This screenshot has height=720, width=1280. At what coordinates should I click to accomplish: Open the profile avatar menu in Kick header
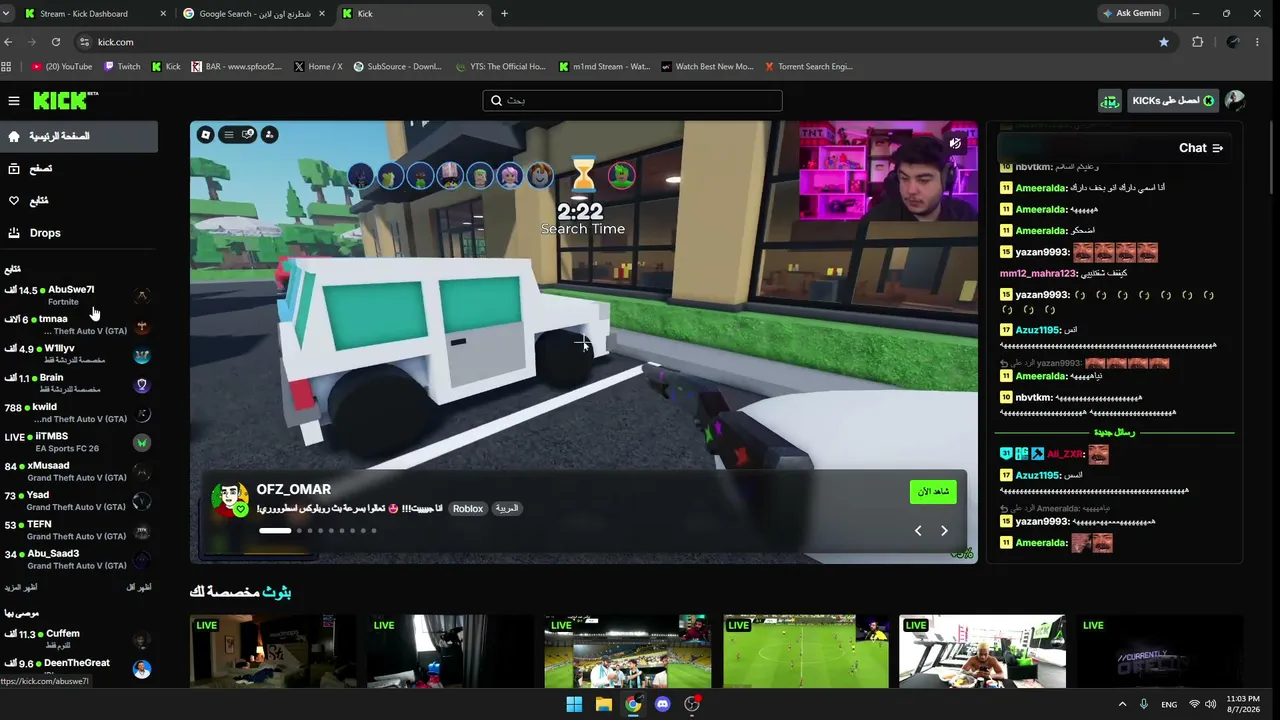coord(1235,101)
